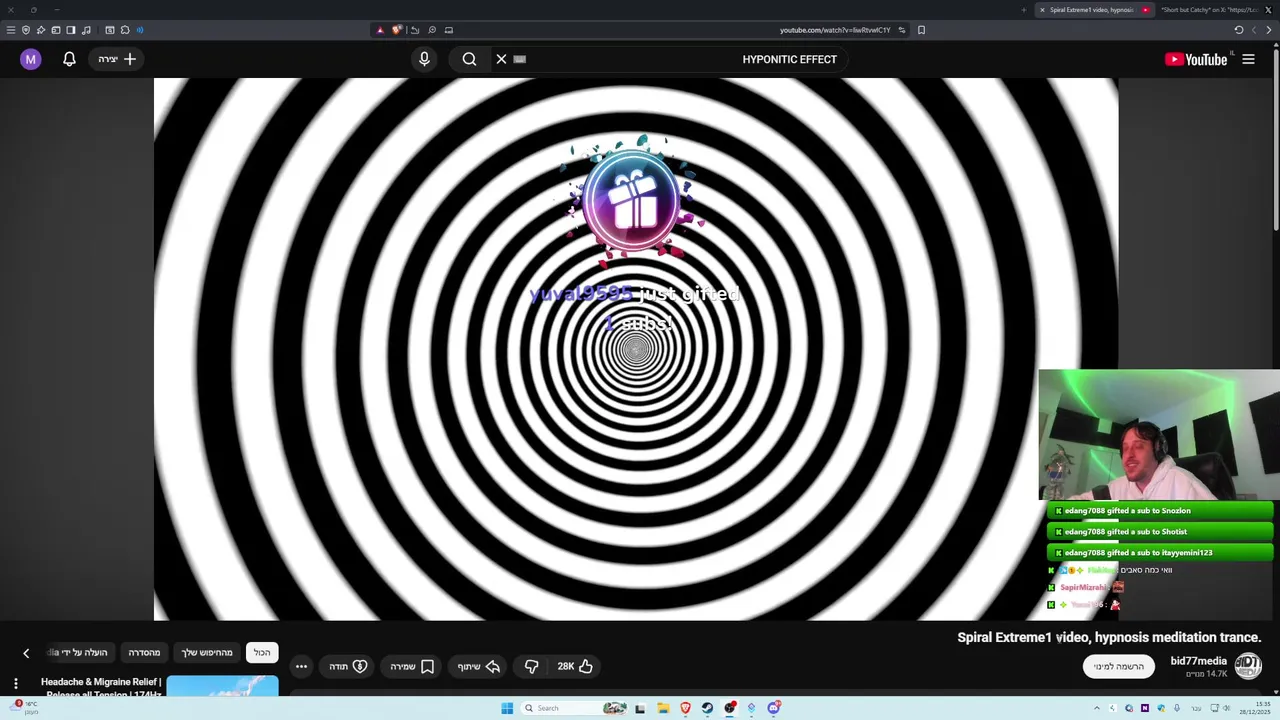Reload the page with the refresh icon

1239,30
